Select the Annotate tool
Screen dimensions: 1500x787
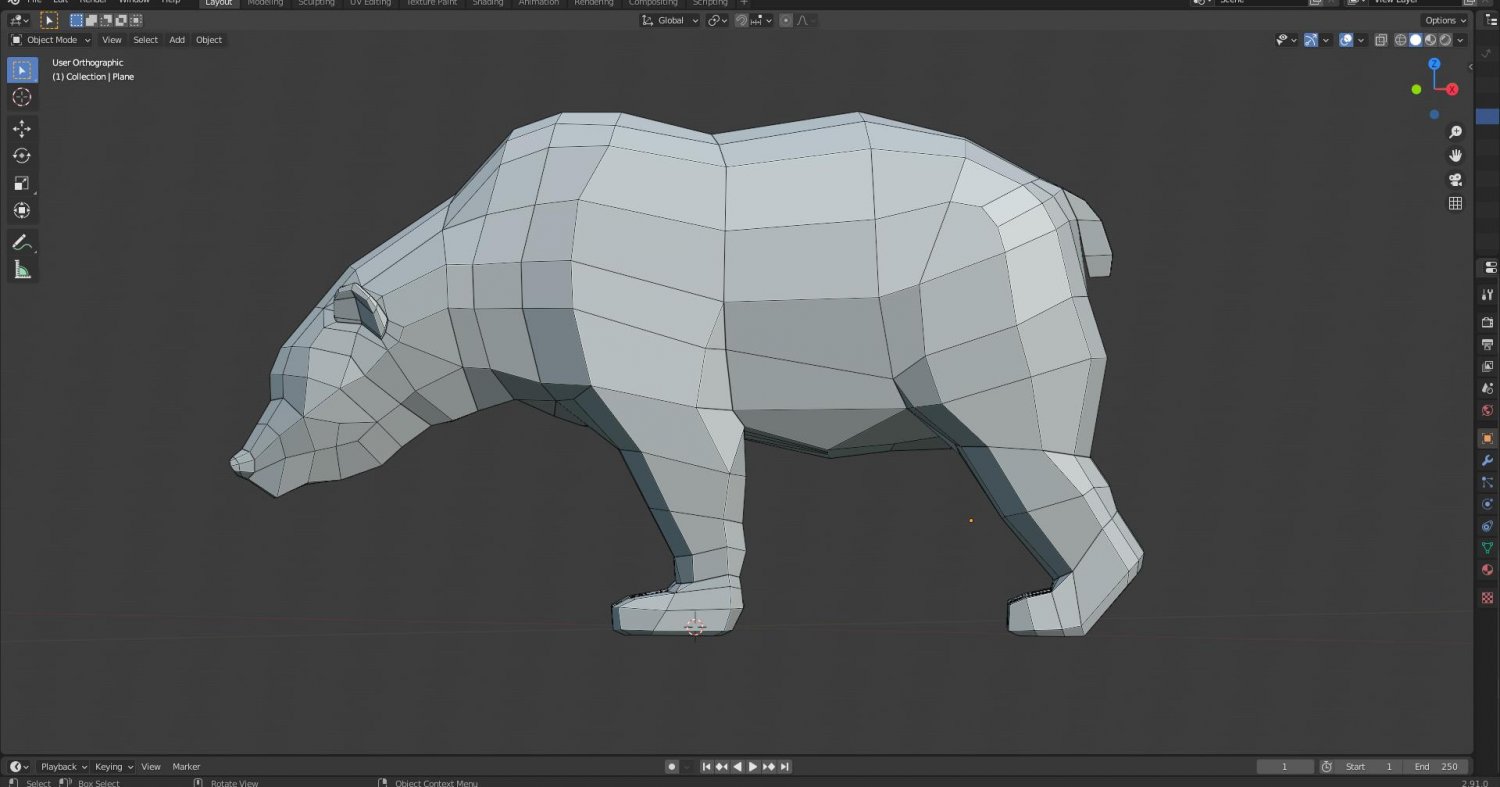[22, 242]
